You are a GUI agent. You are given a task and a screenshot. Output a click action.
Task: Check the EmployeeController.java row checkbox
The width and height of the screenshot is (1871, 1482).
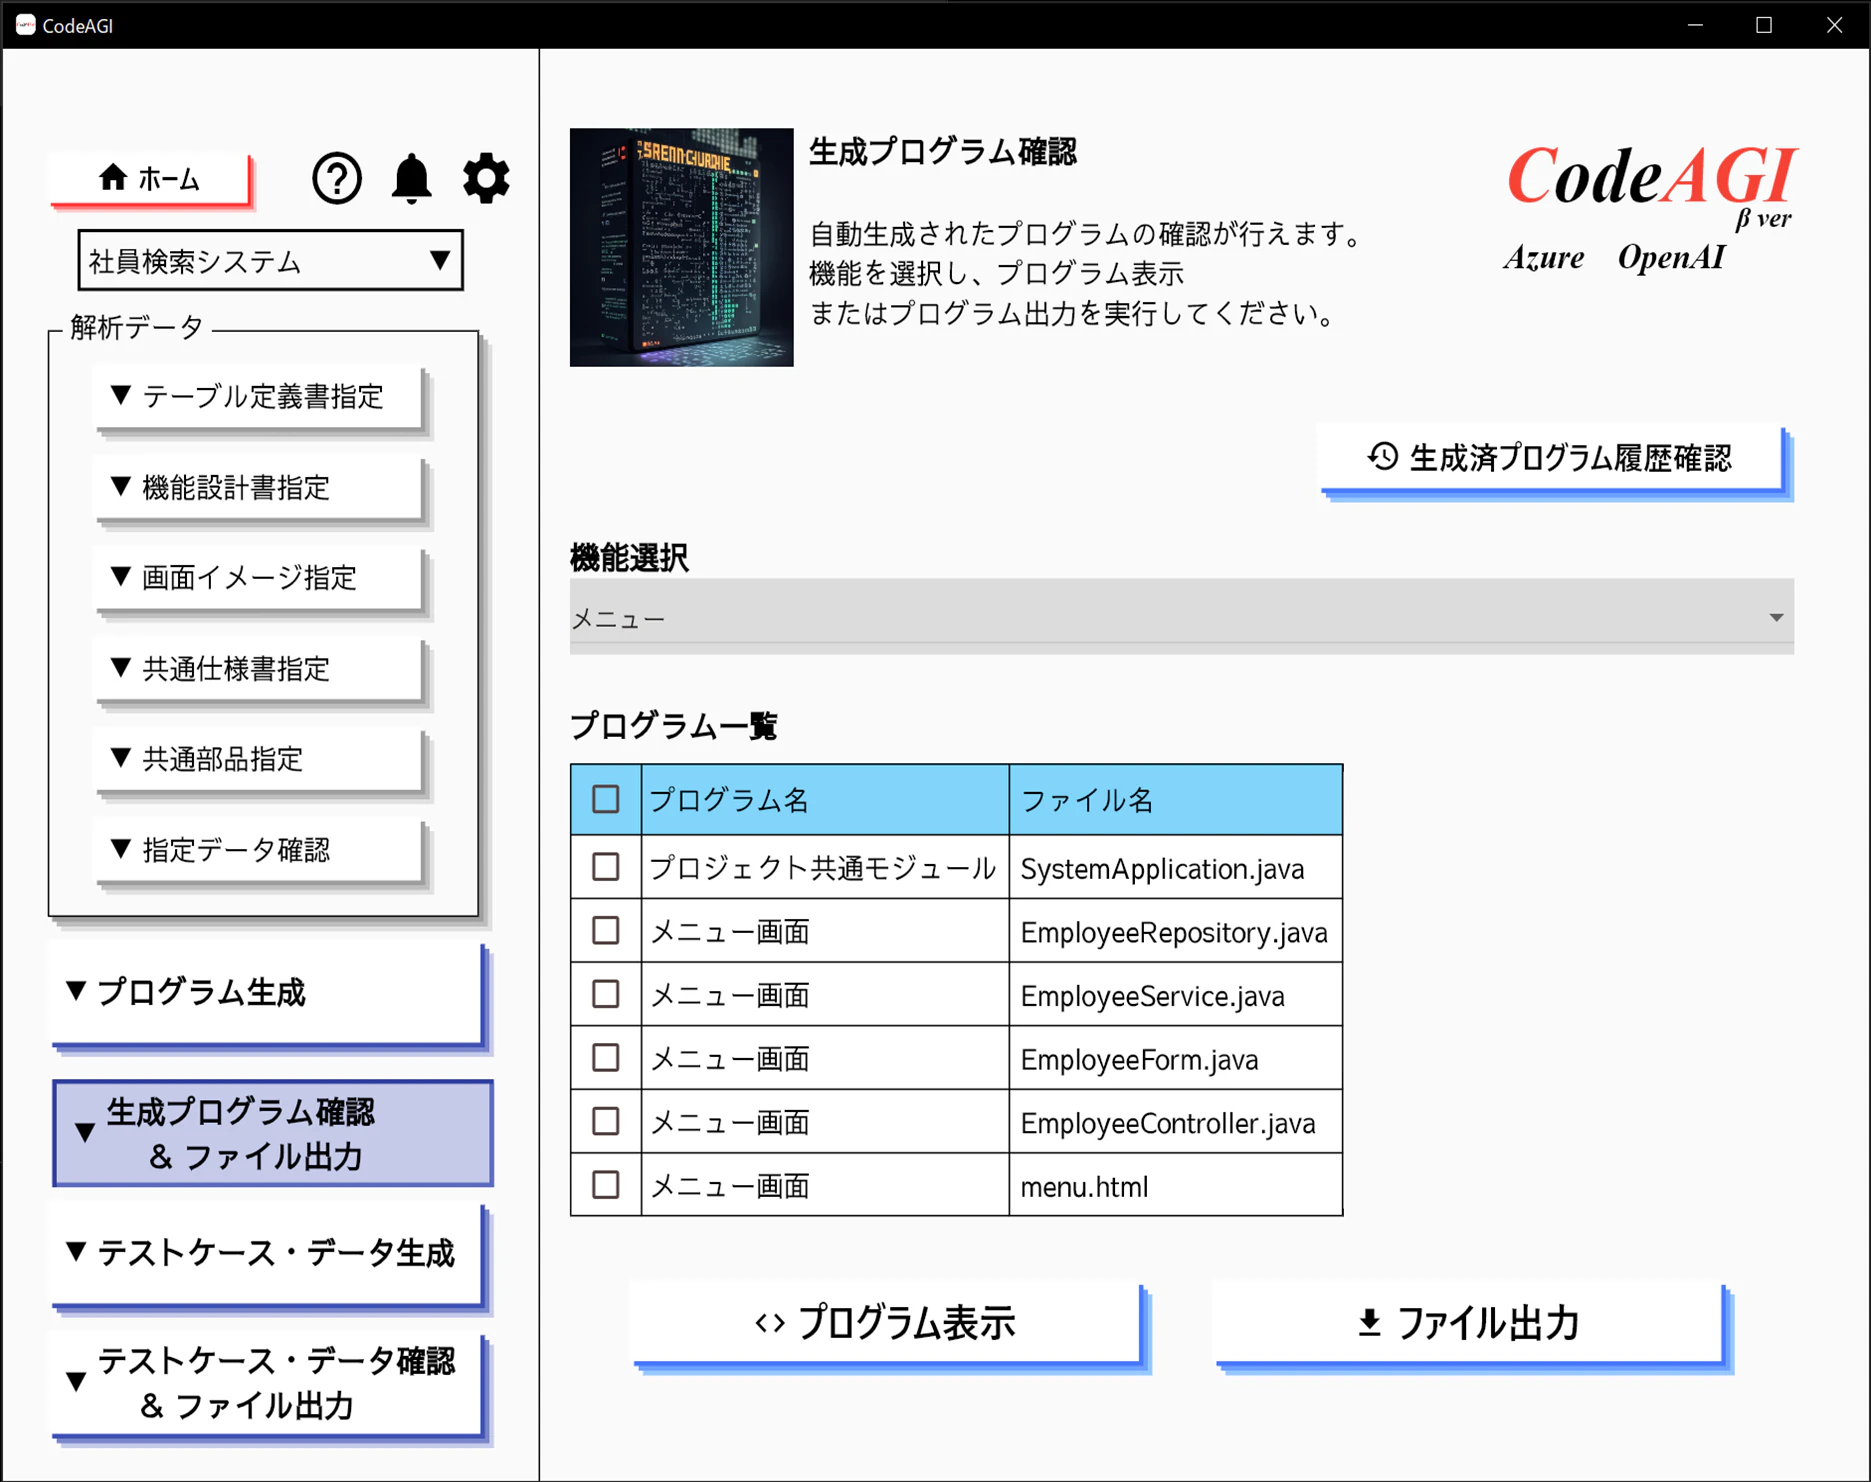(606, 1121)
